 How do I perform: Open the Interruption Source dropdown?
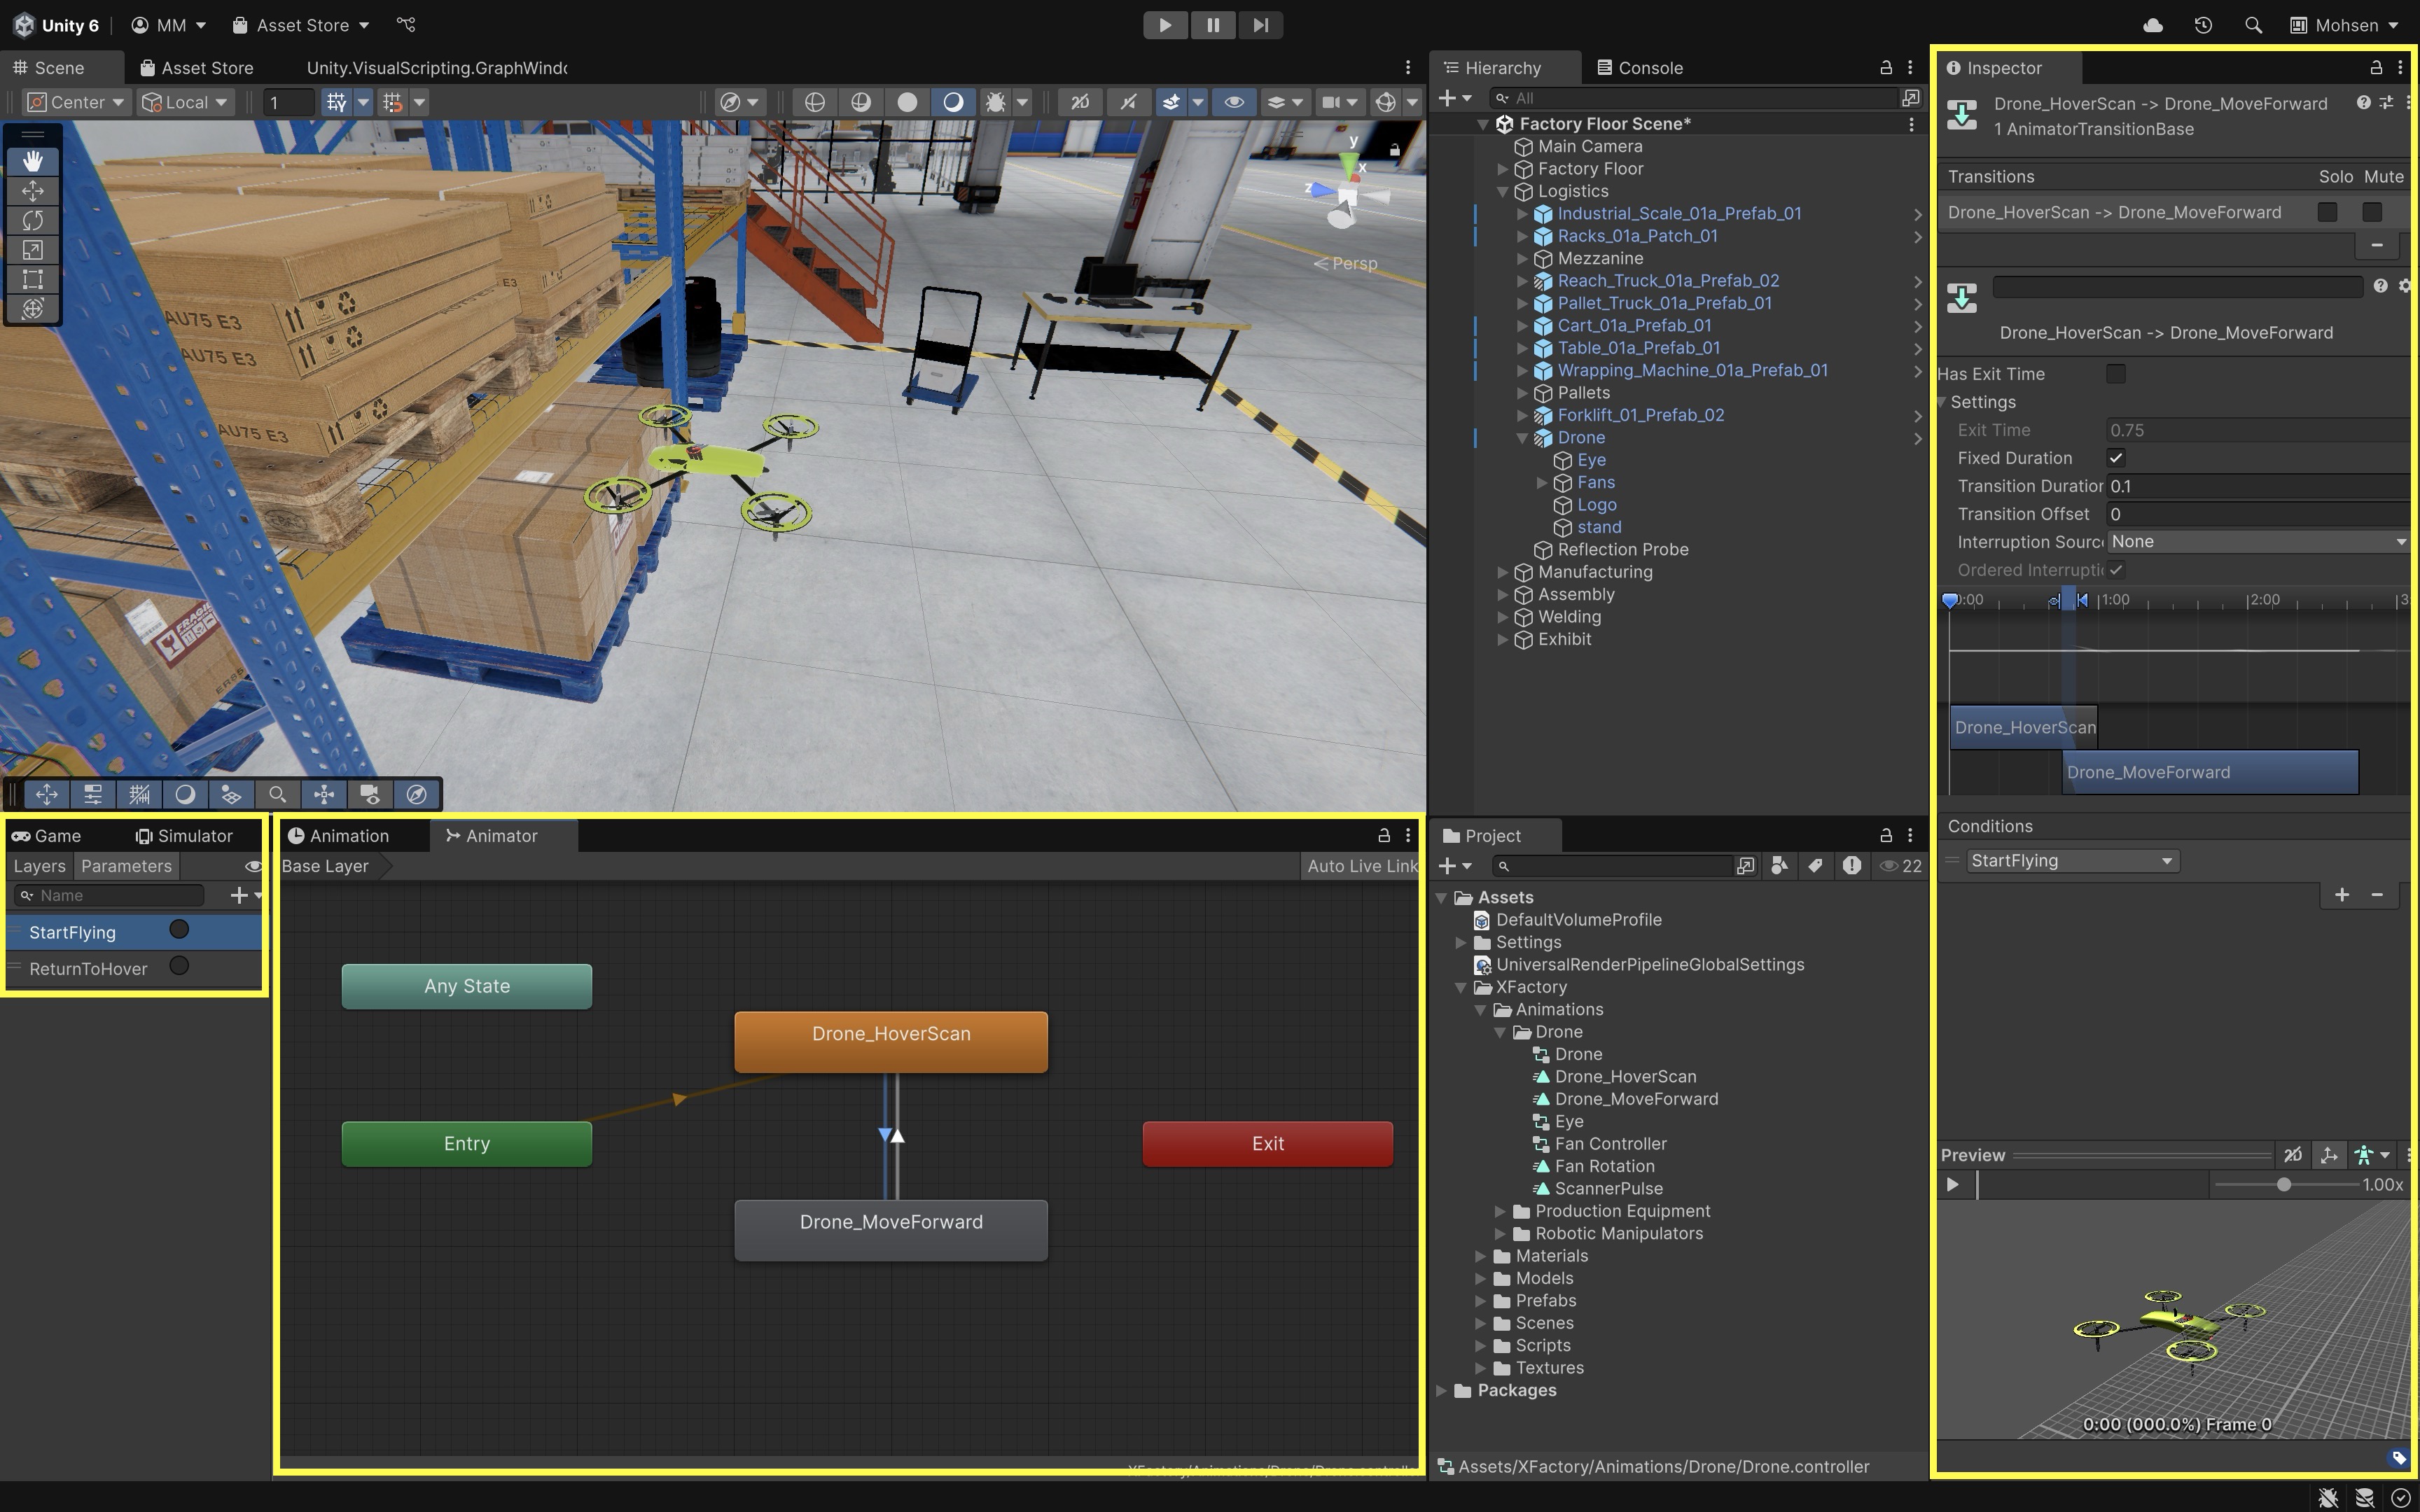pyautogui.click(x=2257, y=541)
